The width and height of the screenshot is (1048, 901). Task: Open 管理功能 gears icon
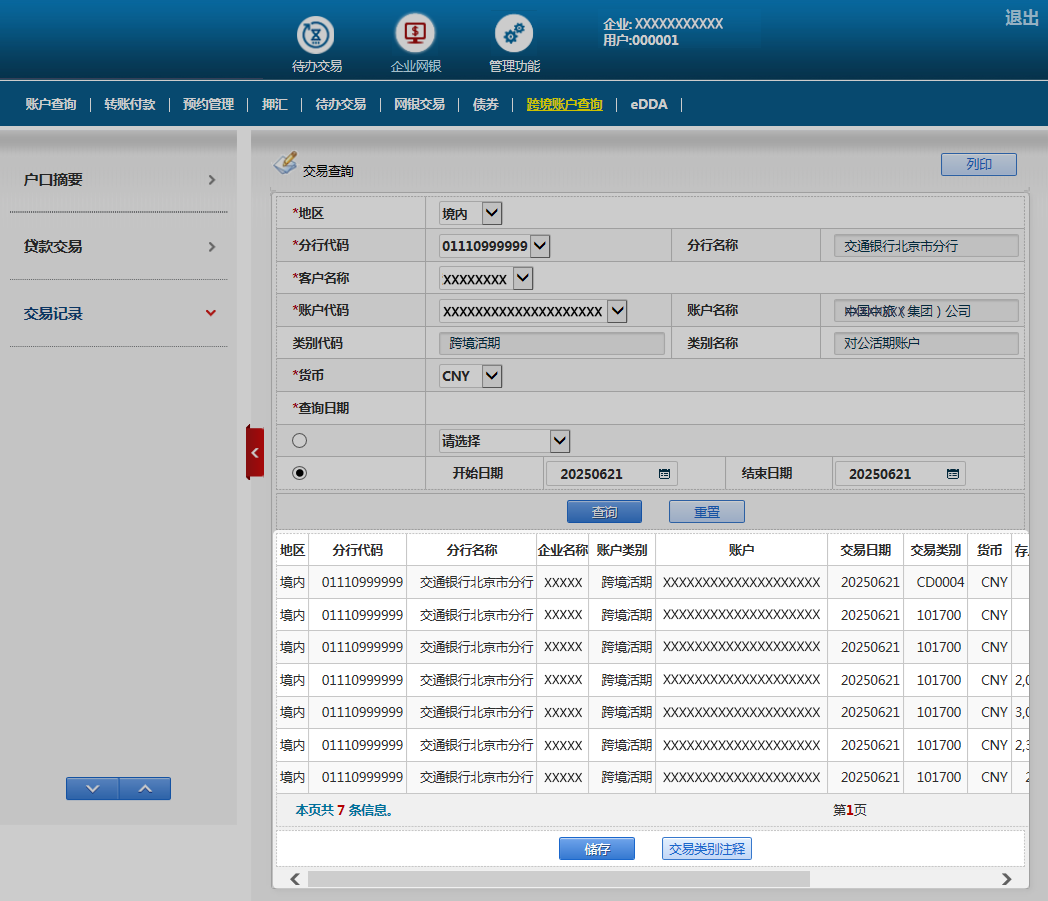coord(514,33)
